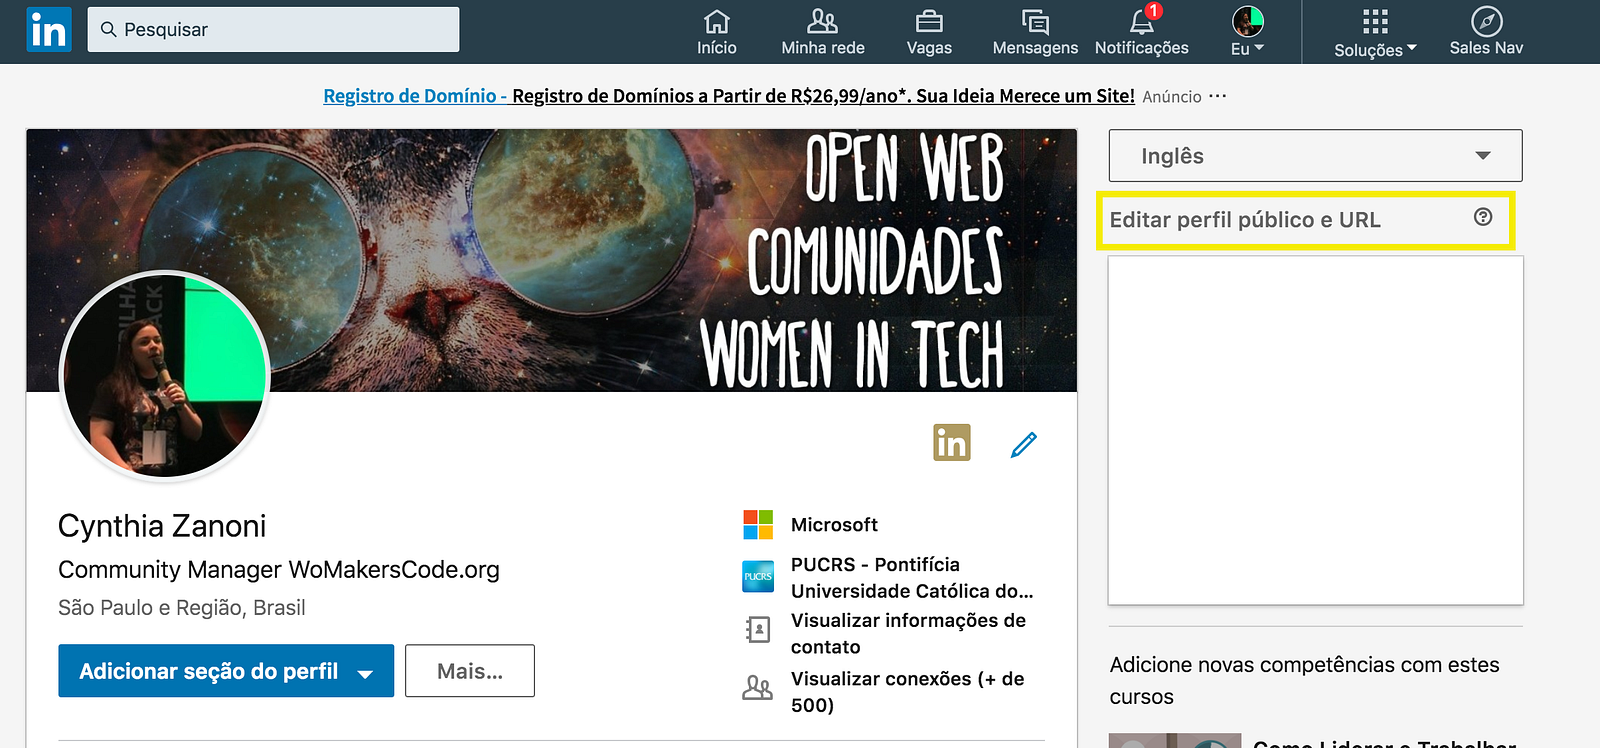Click the LinkedIn home logo
The width and height of the screenshot is (1600, 748).
tap(48, 29)
